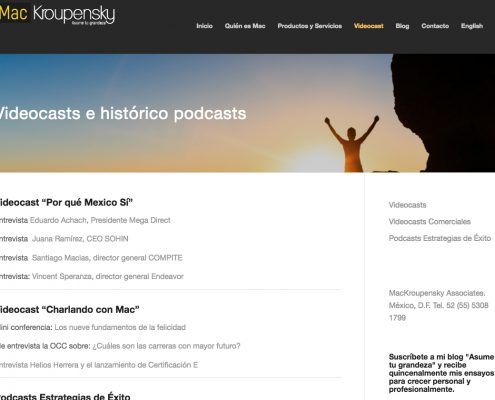The image size is (495, 400).
Task: Open Eduardo Achach, Presidente Mega Direct interview
Action: pos(100,220)
